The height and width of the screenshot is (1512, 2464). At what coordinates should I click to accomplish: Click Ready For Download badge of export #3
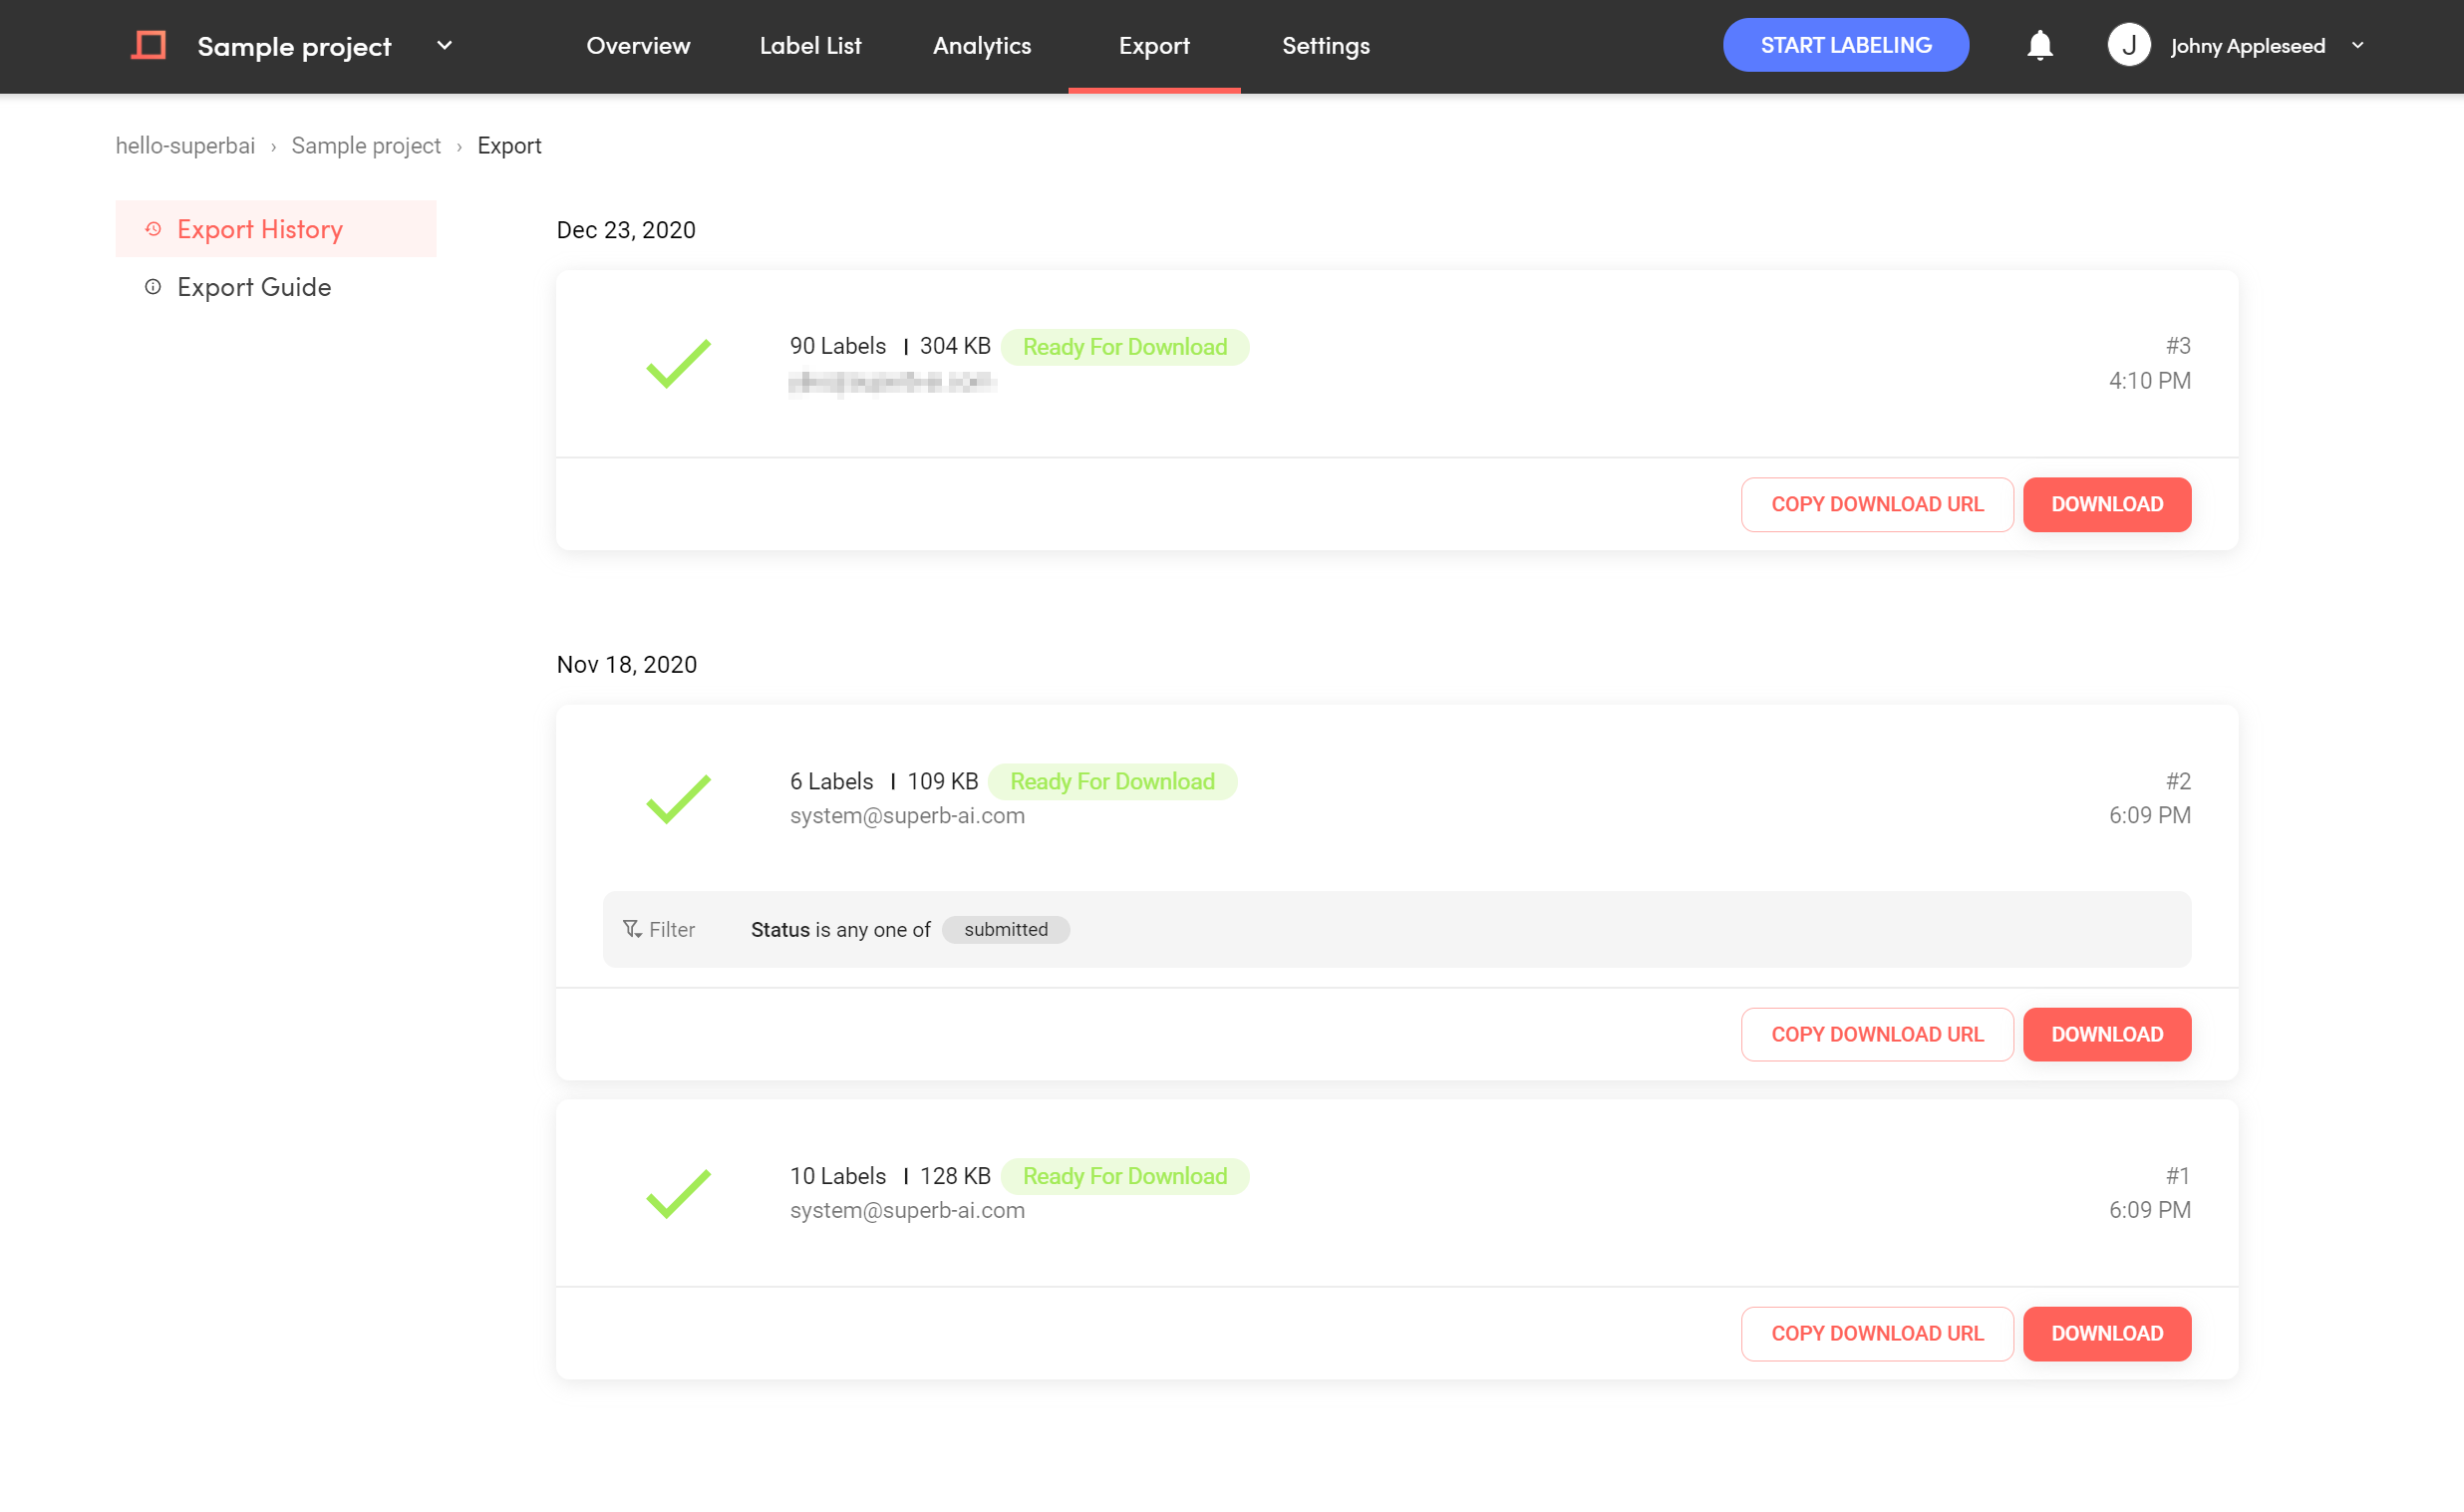[1125, 347]
